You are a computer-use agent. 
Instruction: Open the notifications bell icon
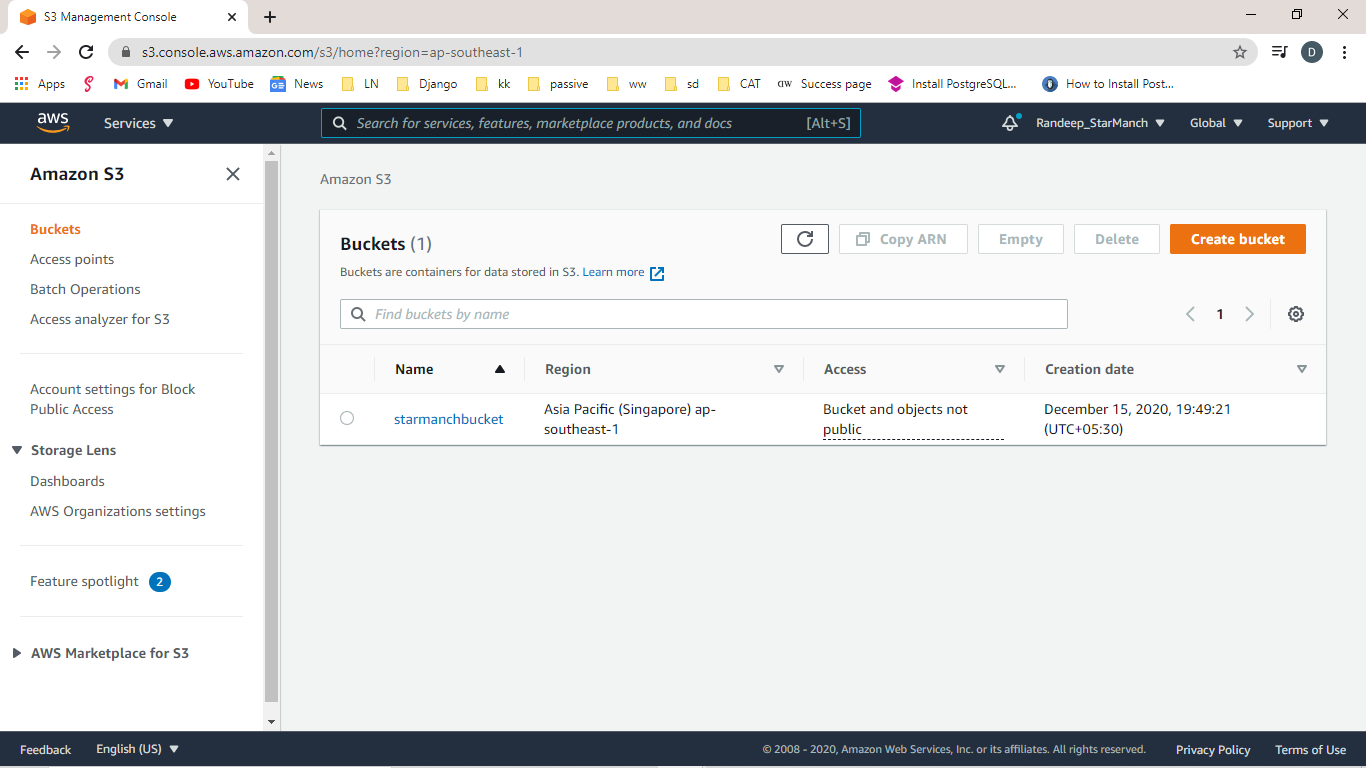pos(1010,123)
